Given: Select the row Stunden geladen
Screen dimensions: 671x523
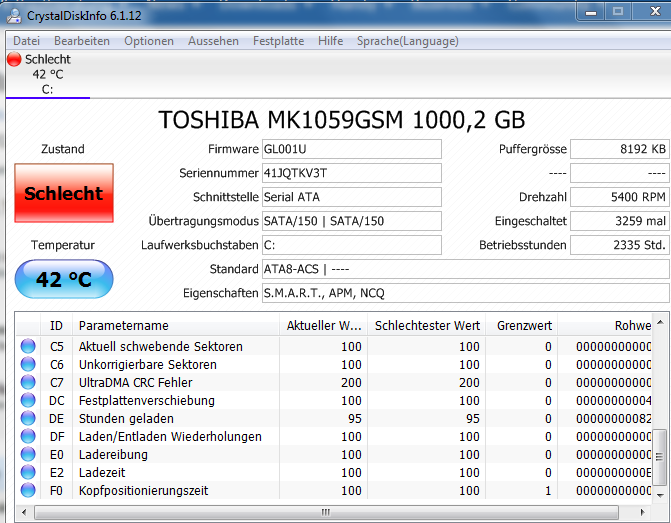Looking at the screenshot, I should [x=334, y=418].
